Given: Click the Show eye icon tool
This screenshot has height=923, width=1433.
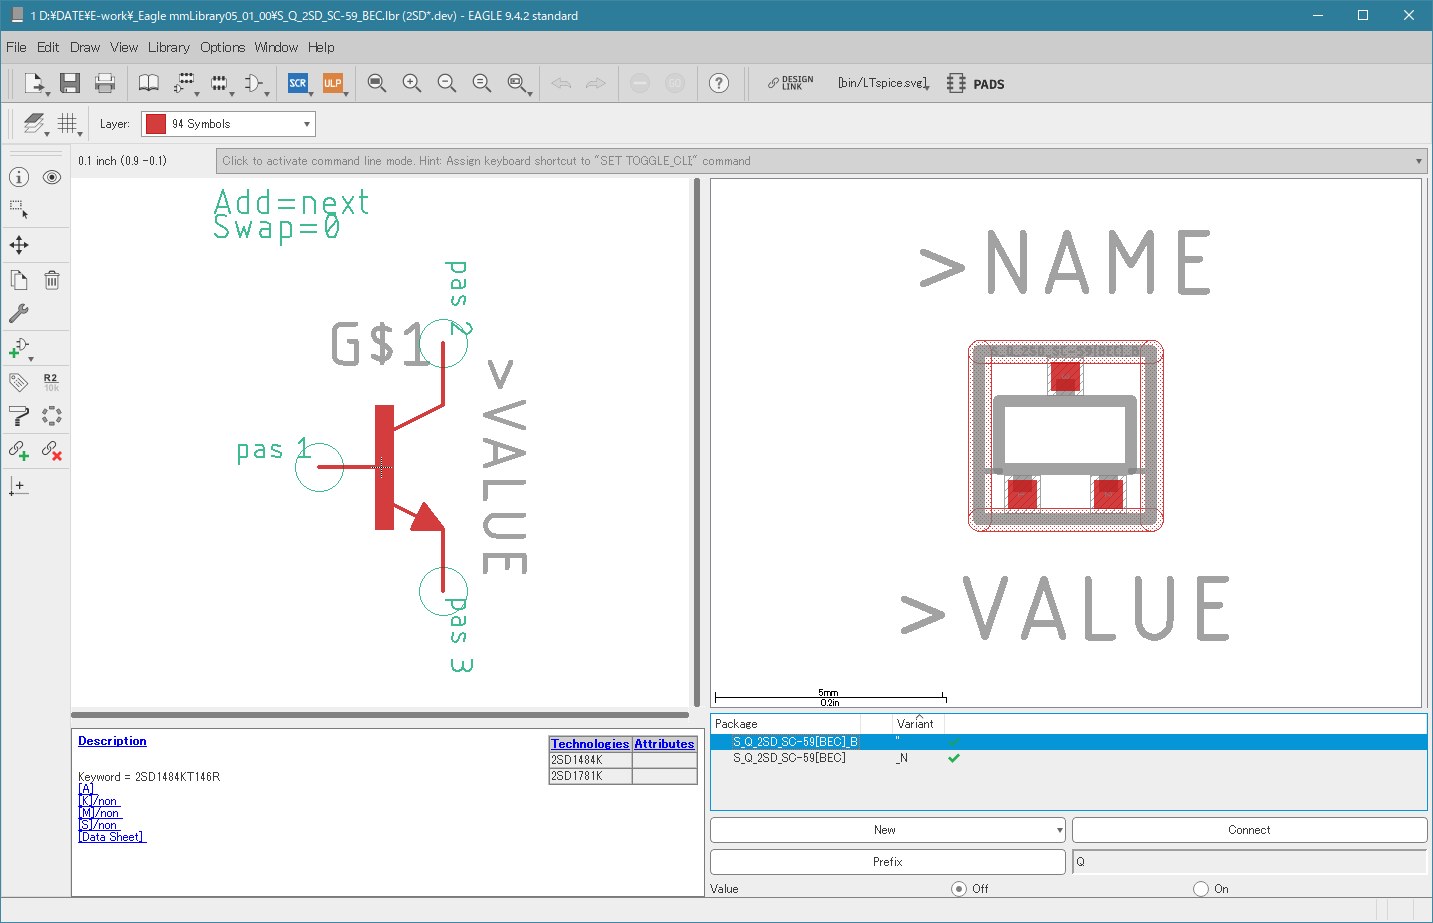Looking at the screenshot, I should [52, 177].
